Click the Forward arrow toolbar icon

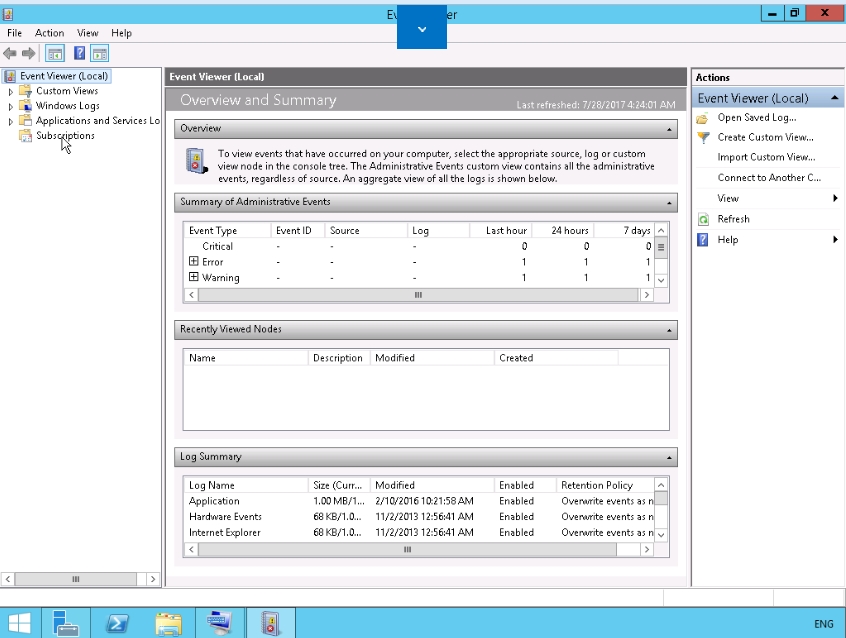pyautogui.click(x=29, y=53)
